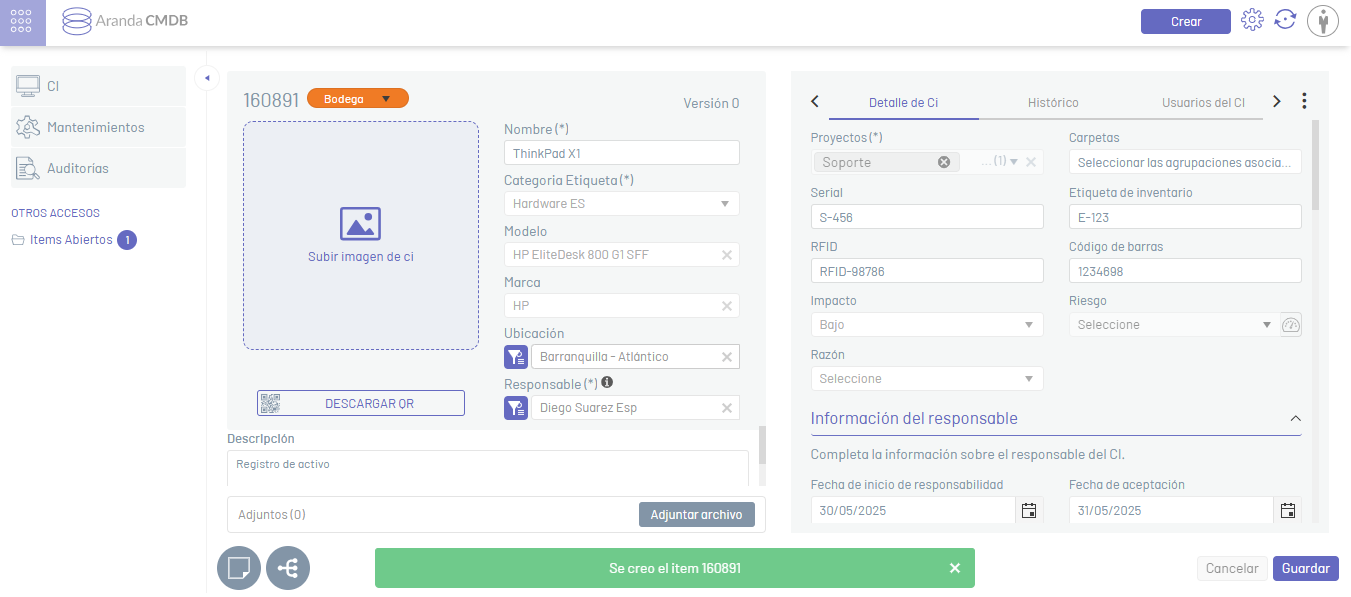
Task: Click the refresh sync icon
Action: click(x=1285, y=20)
